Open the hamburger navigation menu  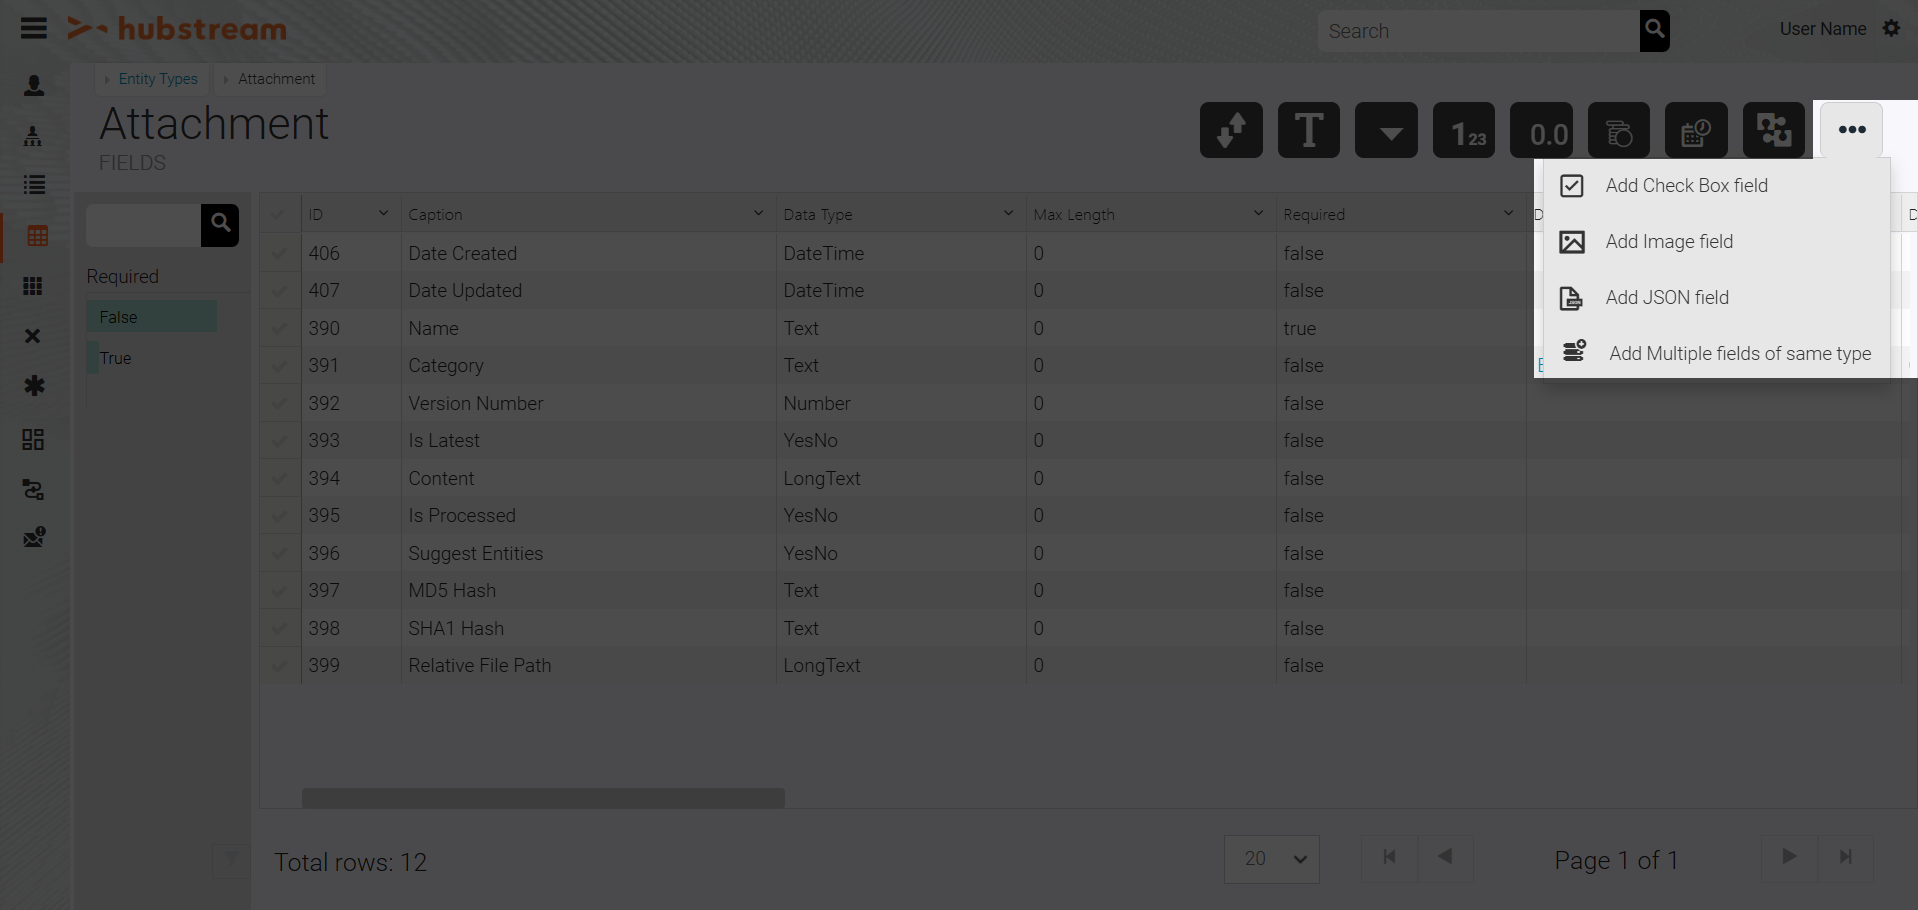tap(34, 28)
